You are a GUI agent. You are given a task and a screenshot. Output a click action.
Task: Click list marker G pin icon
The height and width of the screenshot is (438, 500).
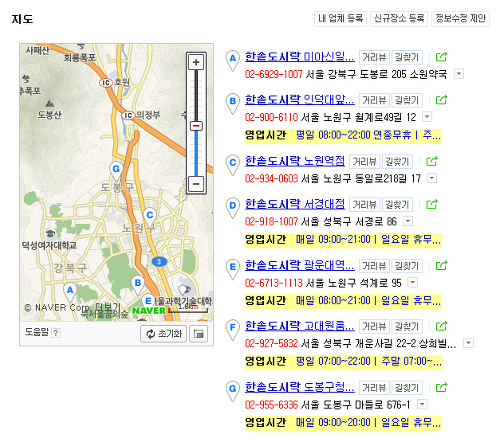(x=233, y=391)
